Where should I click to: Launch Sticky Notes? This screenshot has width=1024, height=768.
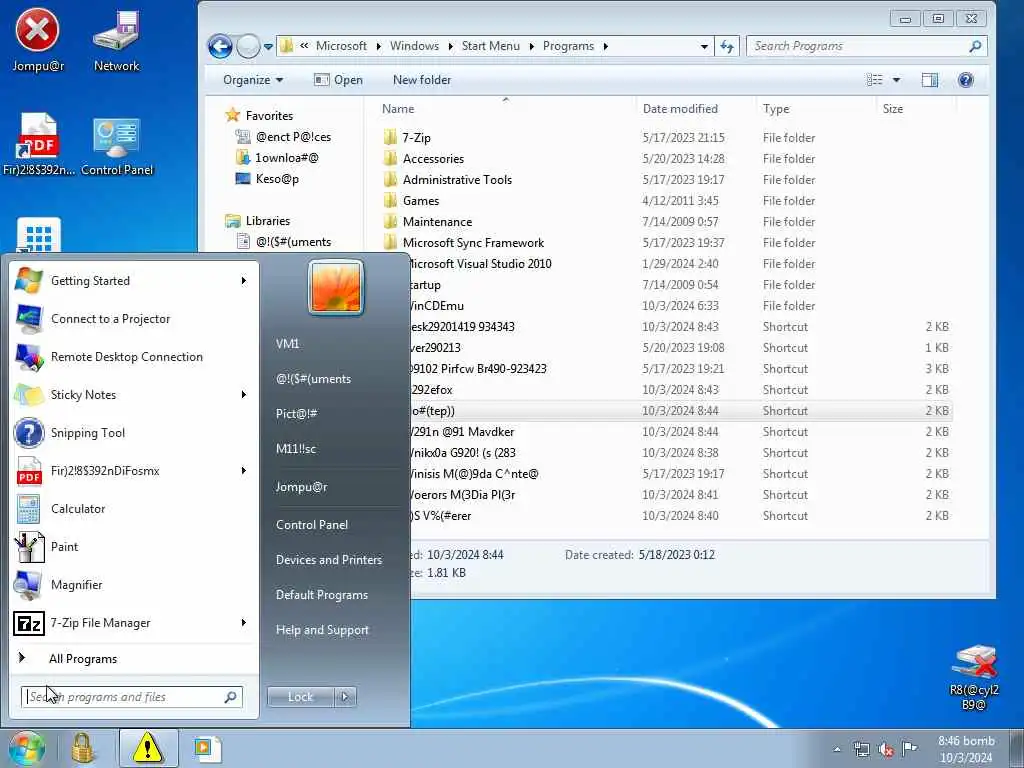[x=134, y=394]
